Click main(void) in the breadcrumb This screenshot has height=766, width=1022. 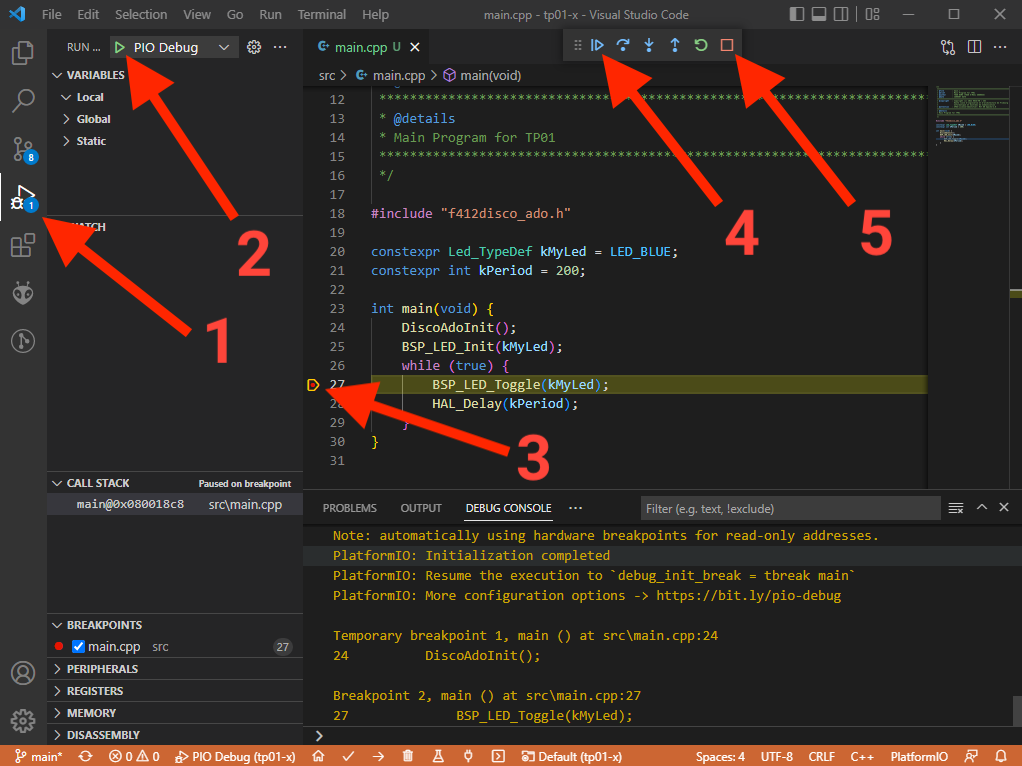coord(490,76)
